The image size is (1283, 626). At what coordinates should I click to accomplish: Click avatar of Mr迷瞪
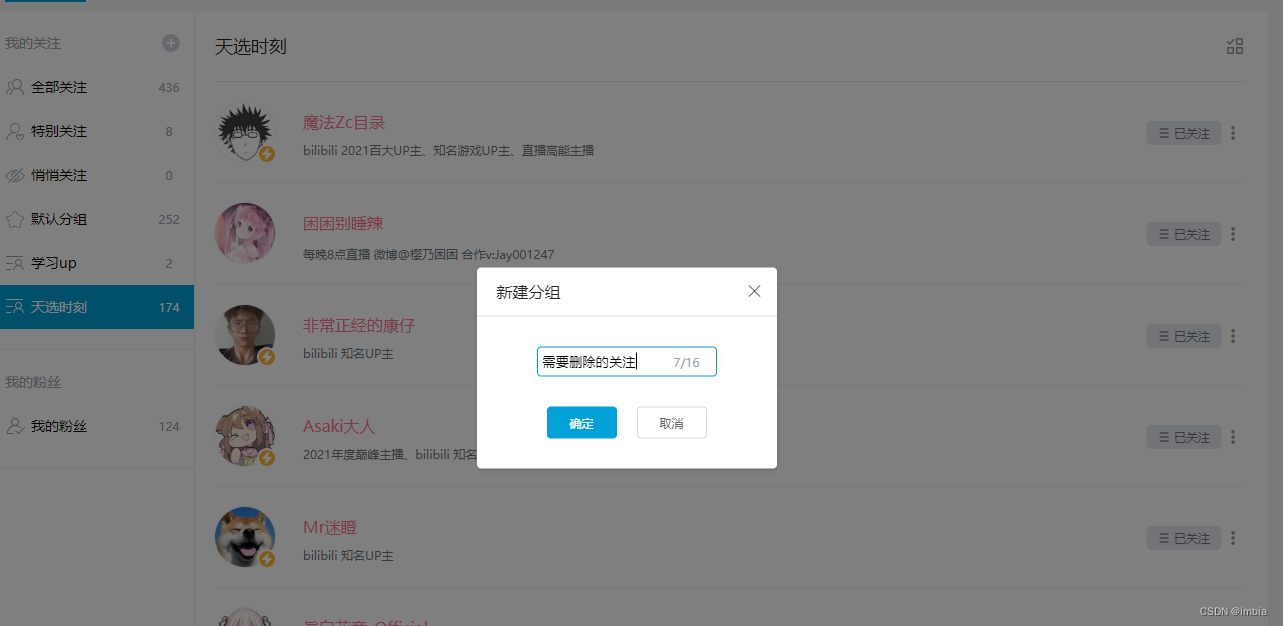pos(245,537)
